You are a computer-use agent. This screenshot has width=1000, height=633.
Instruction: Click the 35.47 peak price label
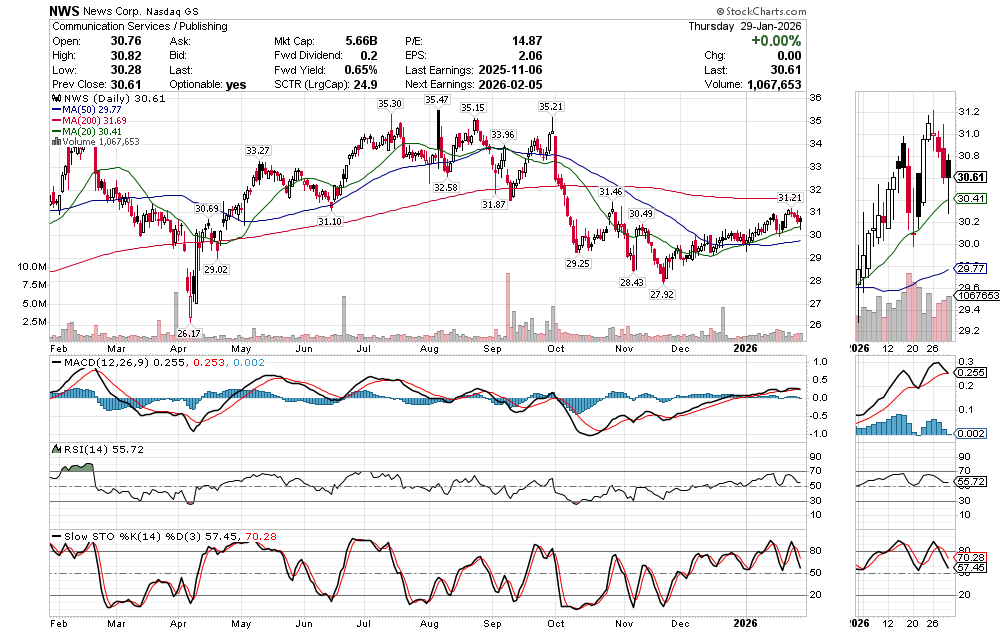click(436, 100)
